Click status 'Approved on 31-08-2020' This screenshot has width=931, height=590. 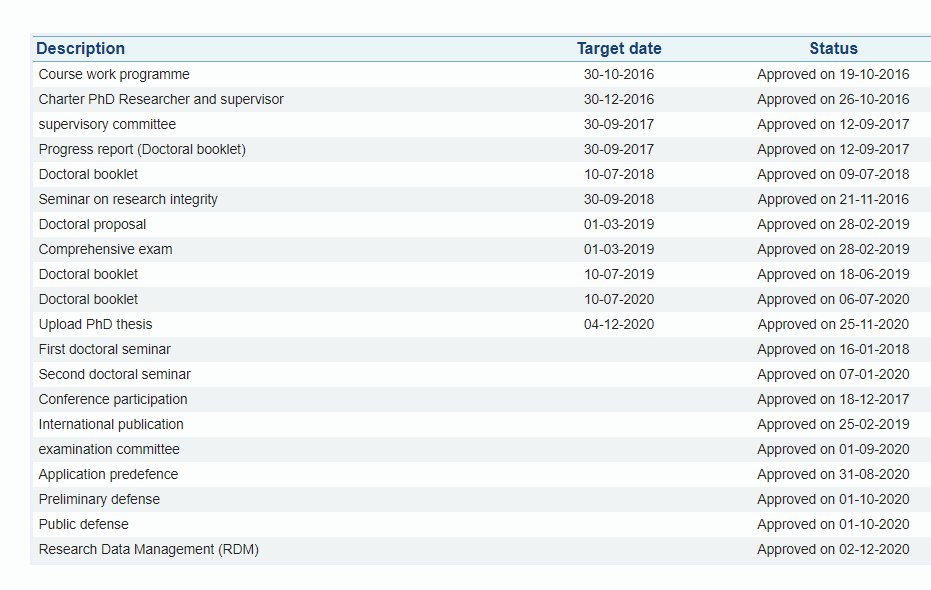pyautogui.click(x=833, y=474)
